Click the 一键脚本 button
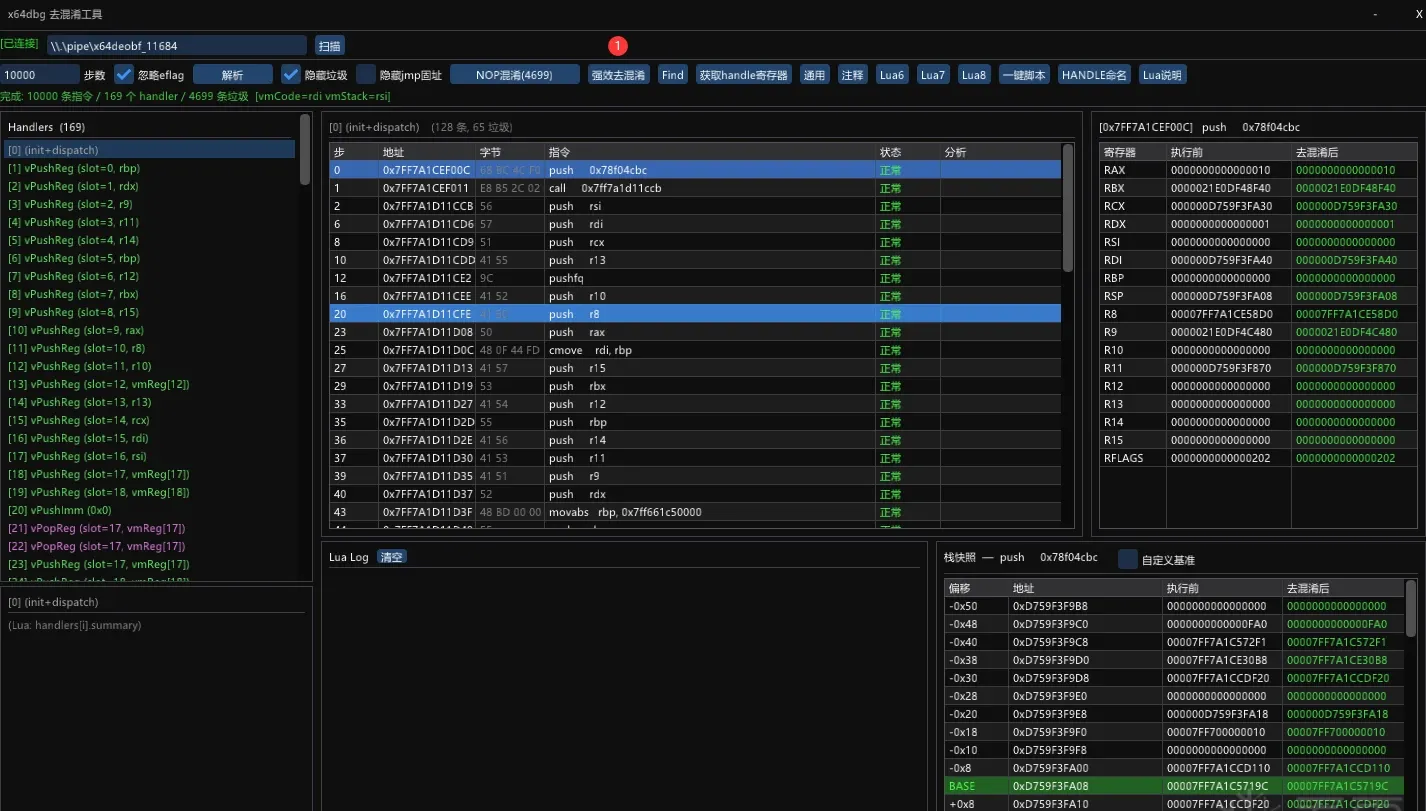Viewport: 1426px width, 811px height. tap(1024, 75)
